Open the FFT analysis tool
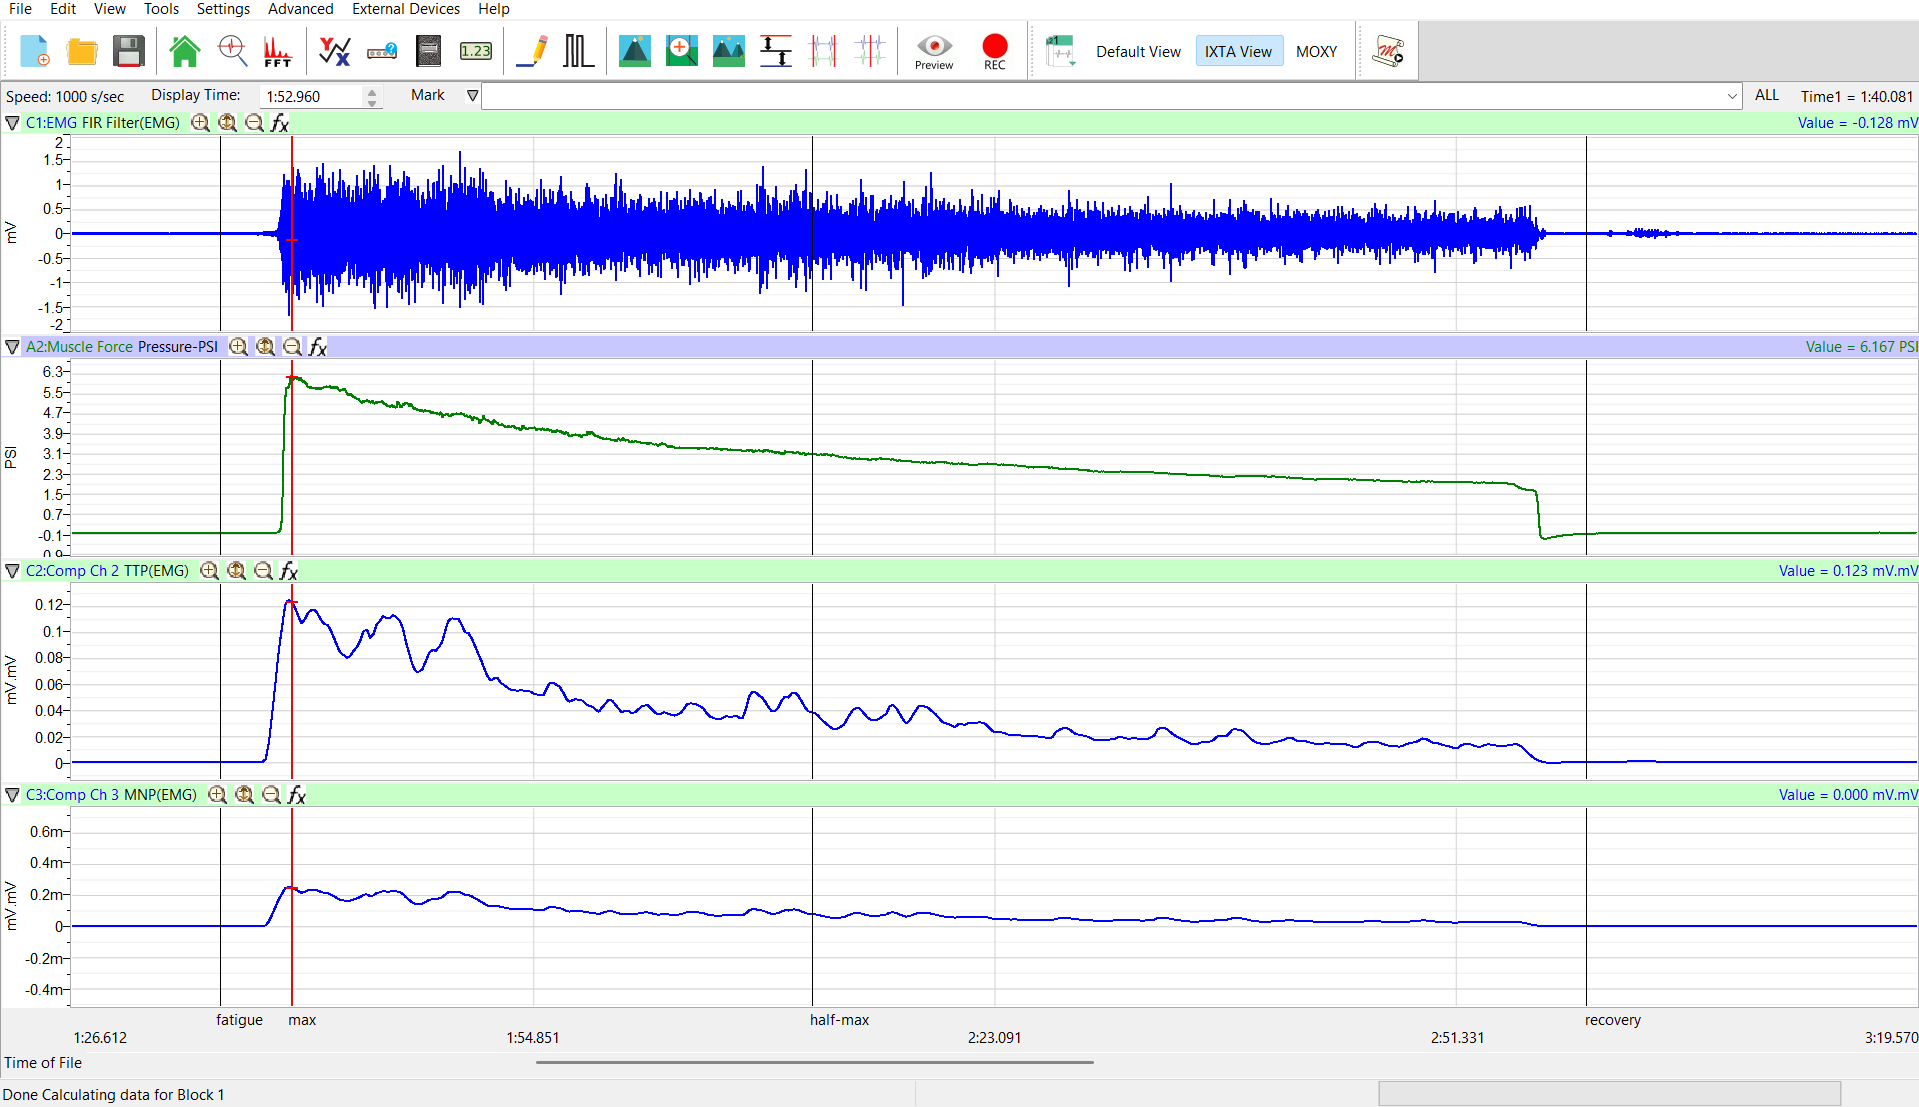This screenshot has width=1919, height=1107. 277,51
